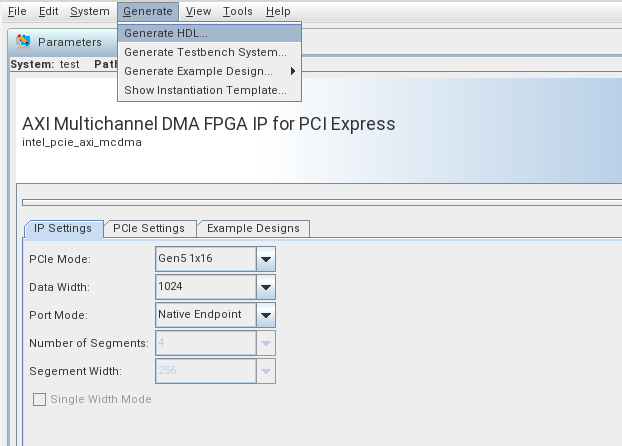Open the System menu
Image resolution: width=622 pixels, height=446 pixels.
[90, 11]
